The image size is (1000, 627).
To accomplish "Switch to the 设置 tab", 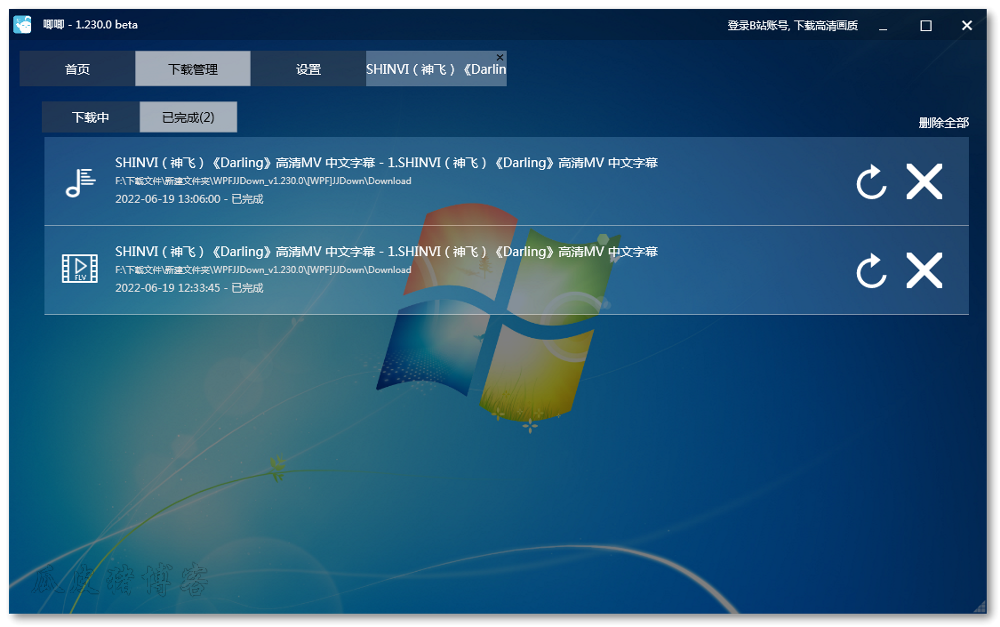I will [308, 69].
